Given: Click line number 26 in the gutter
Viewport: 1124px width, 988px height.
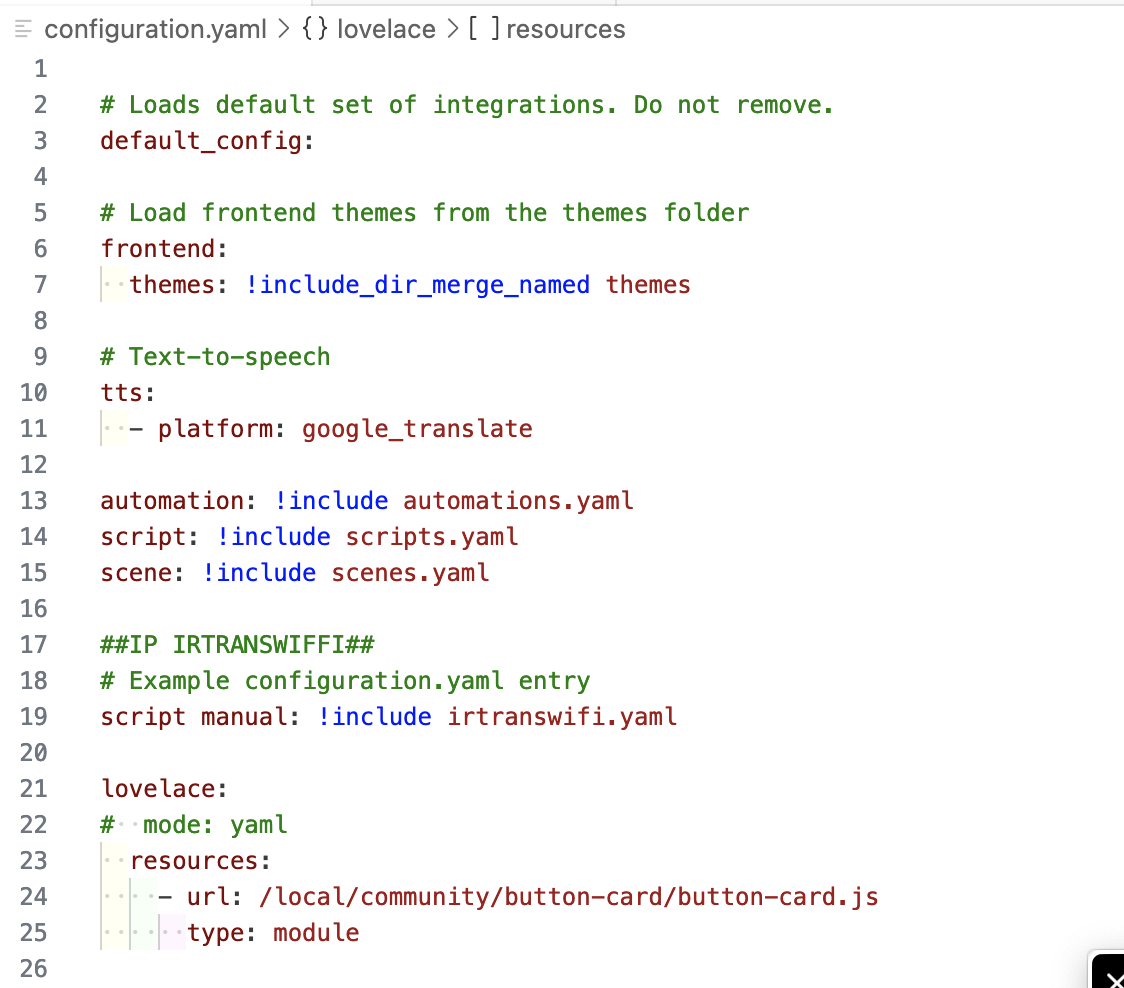Looking at the screenshot, I should [x=34, y=968].
